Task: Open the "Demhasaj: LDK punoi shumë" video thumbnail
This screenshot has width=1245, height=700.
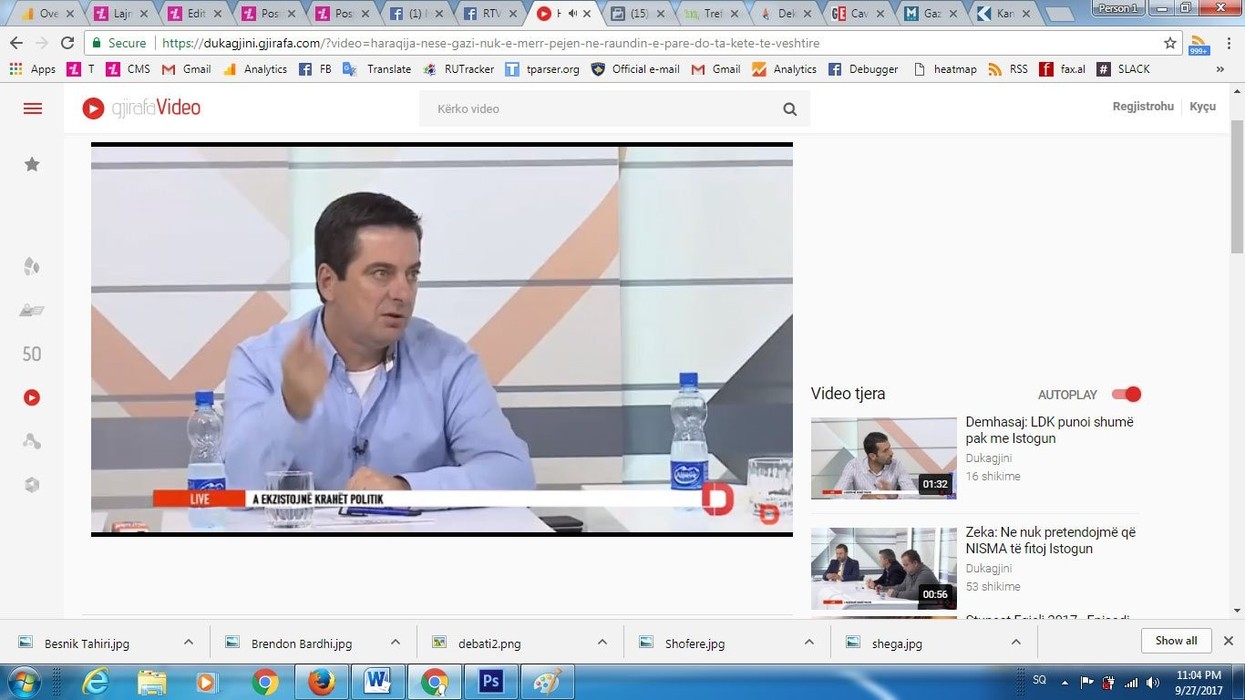Action: [x=883, y=458]
